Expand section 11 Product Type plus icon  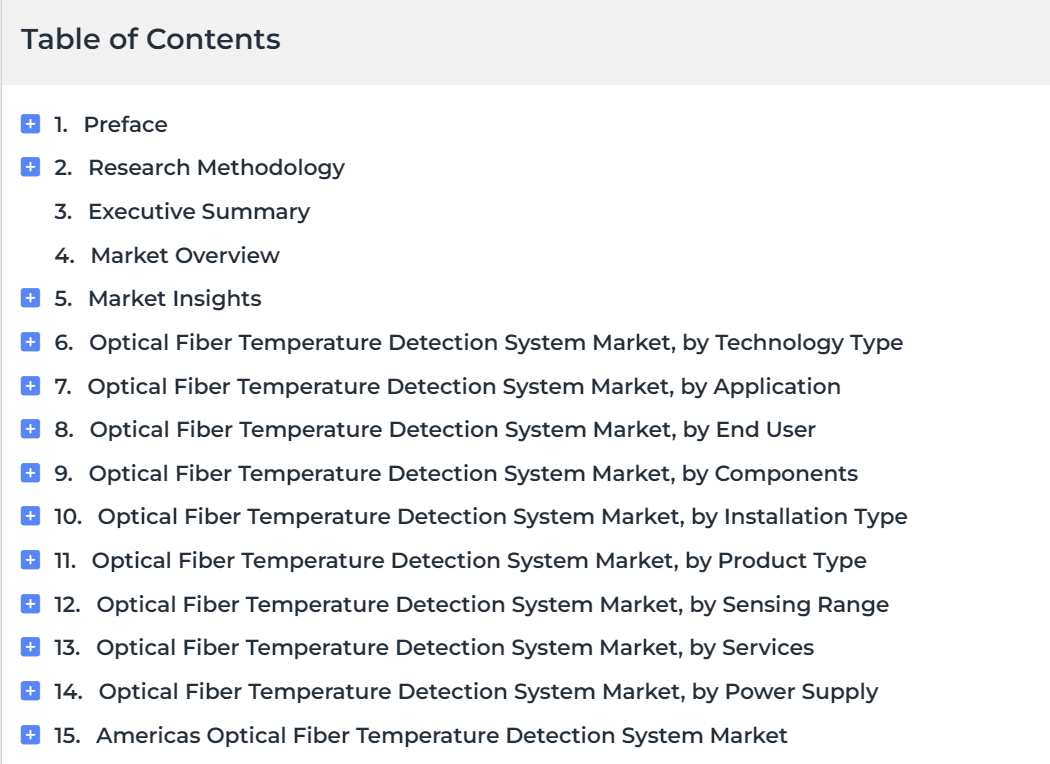[30, 560]
